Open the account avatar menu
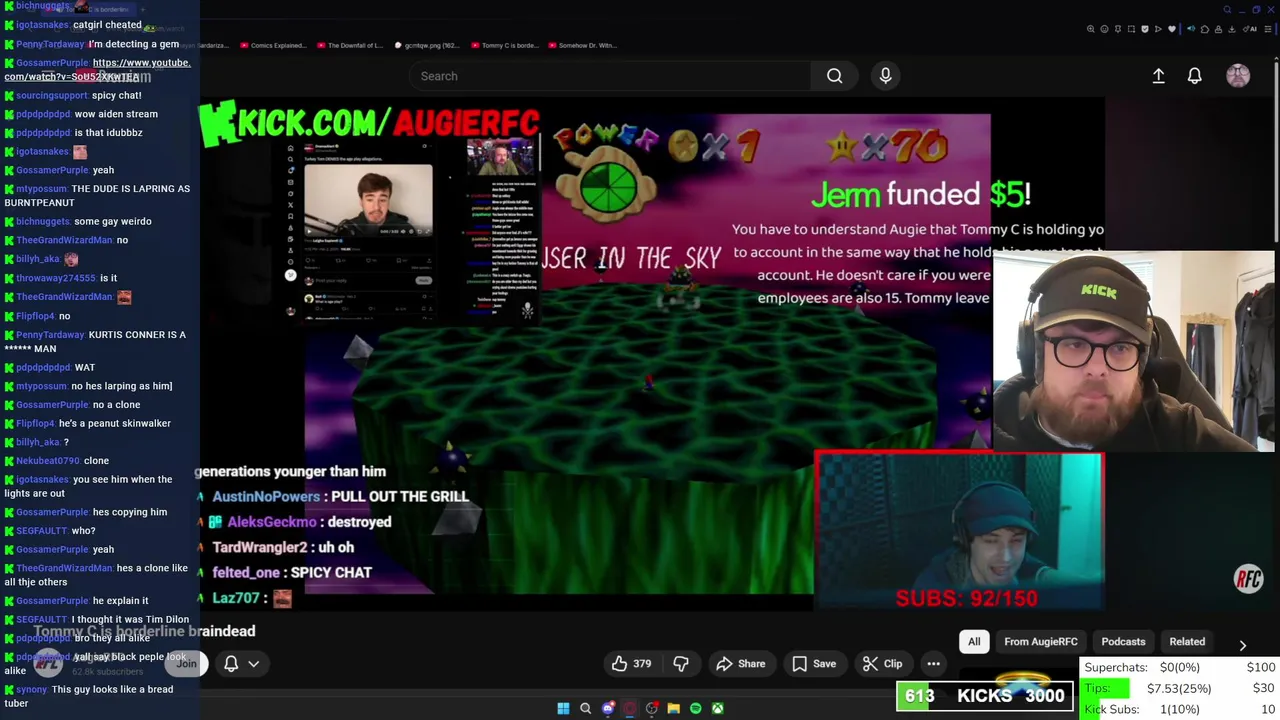 [1238, 76]
